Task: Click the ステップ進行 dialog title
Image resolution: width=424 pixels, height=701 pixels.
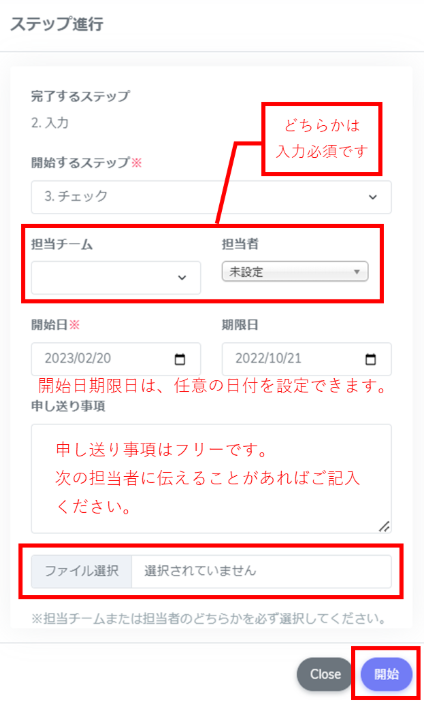Action: tap(57, 24)
